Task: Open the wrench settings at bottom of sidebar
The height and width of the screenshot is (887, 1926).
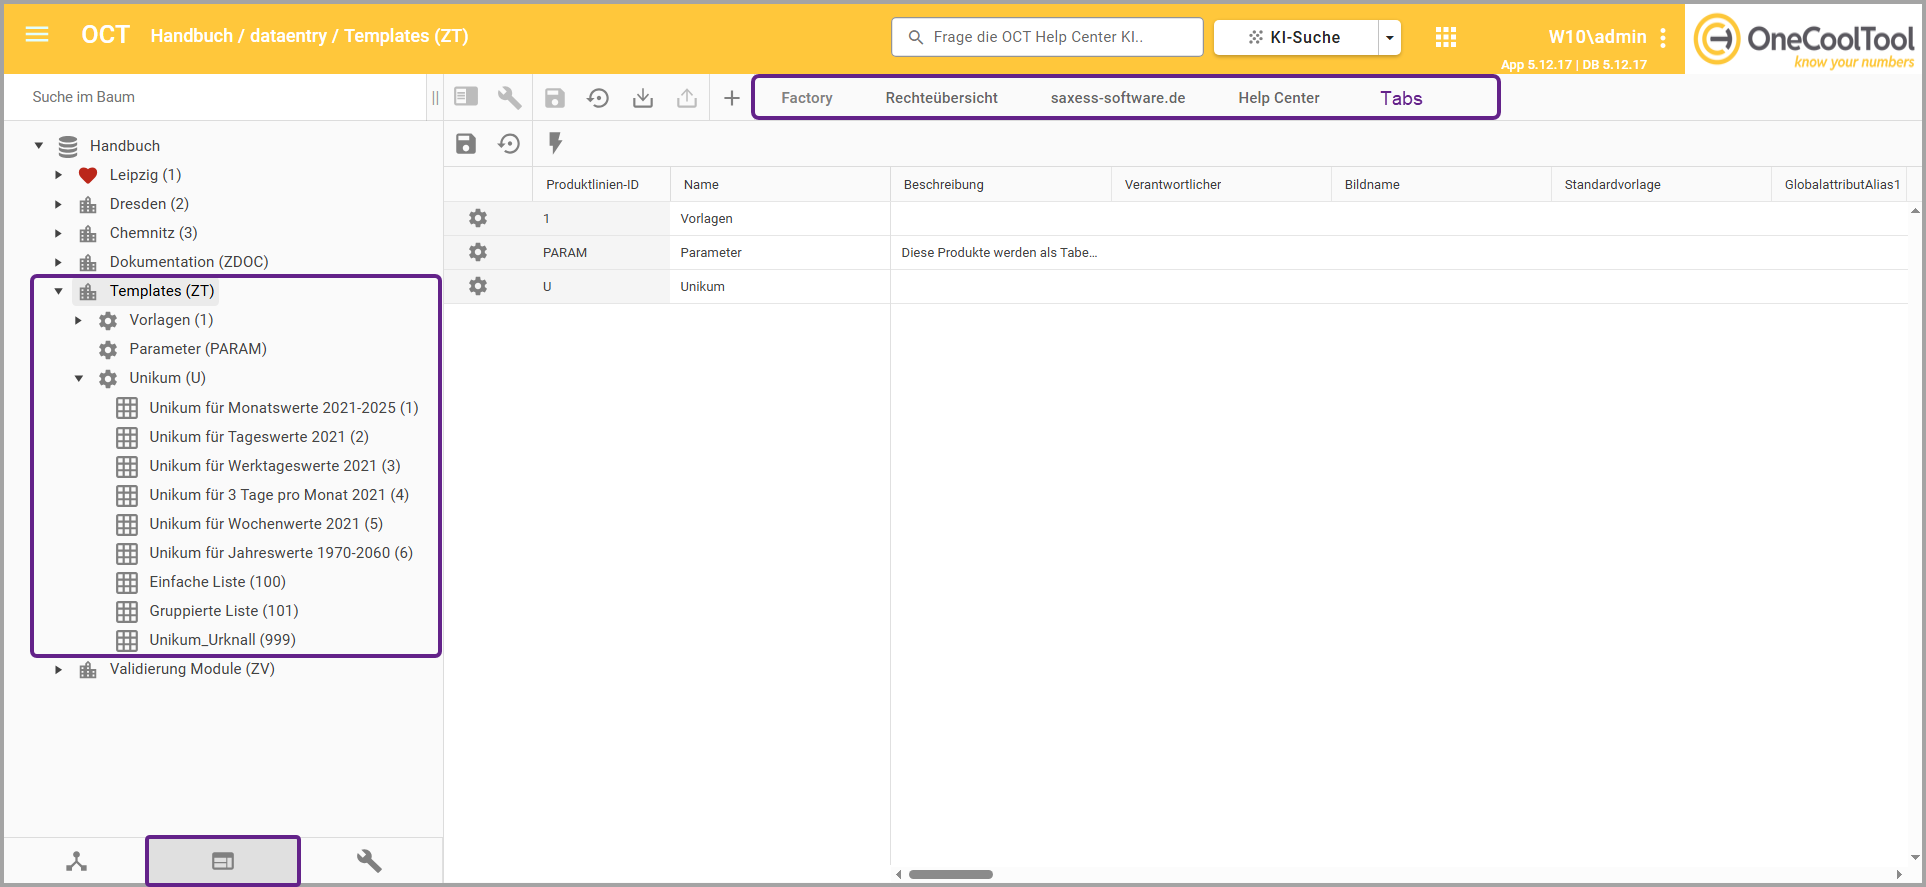Action: point(369,861)
